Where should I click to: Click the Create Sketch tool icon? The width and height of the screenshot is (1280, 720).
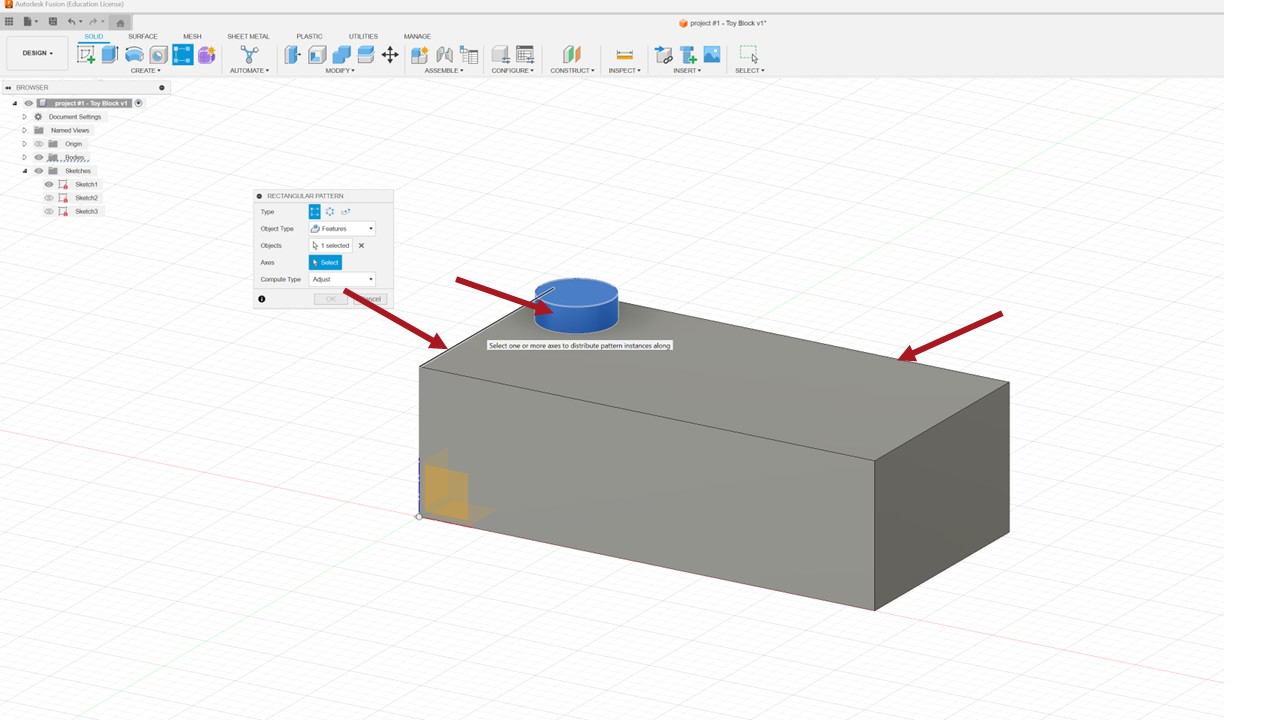86,54
